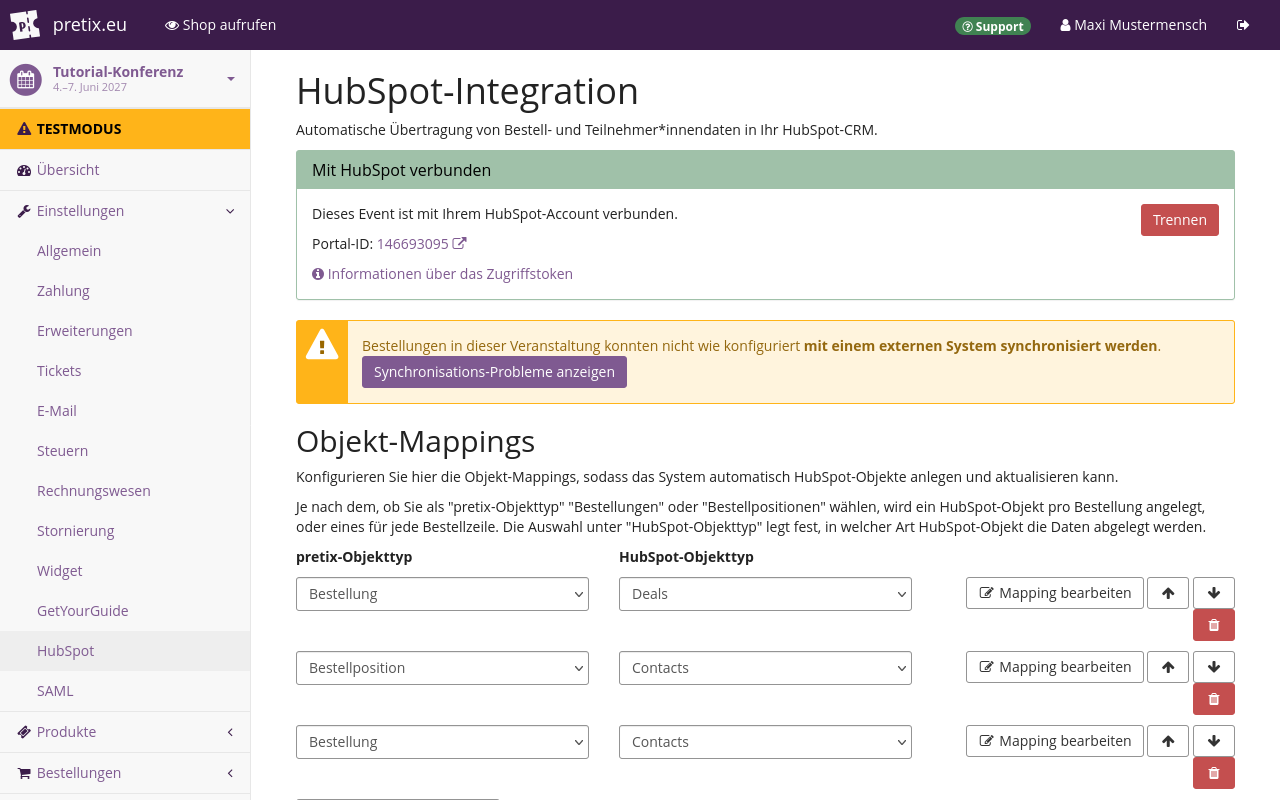Open pretix-Objekttyp dropdown in Deals row
The image size is (1280, 800).
click(x=442, y=594)
